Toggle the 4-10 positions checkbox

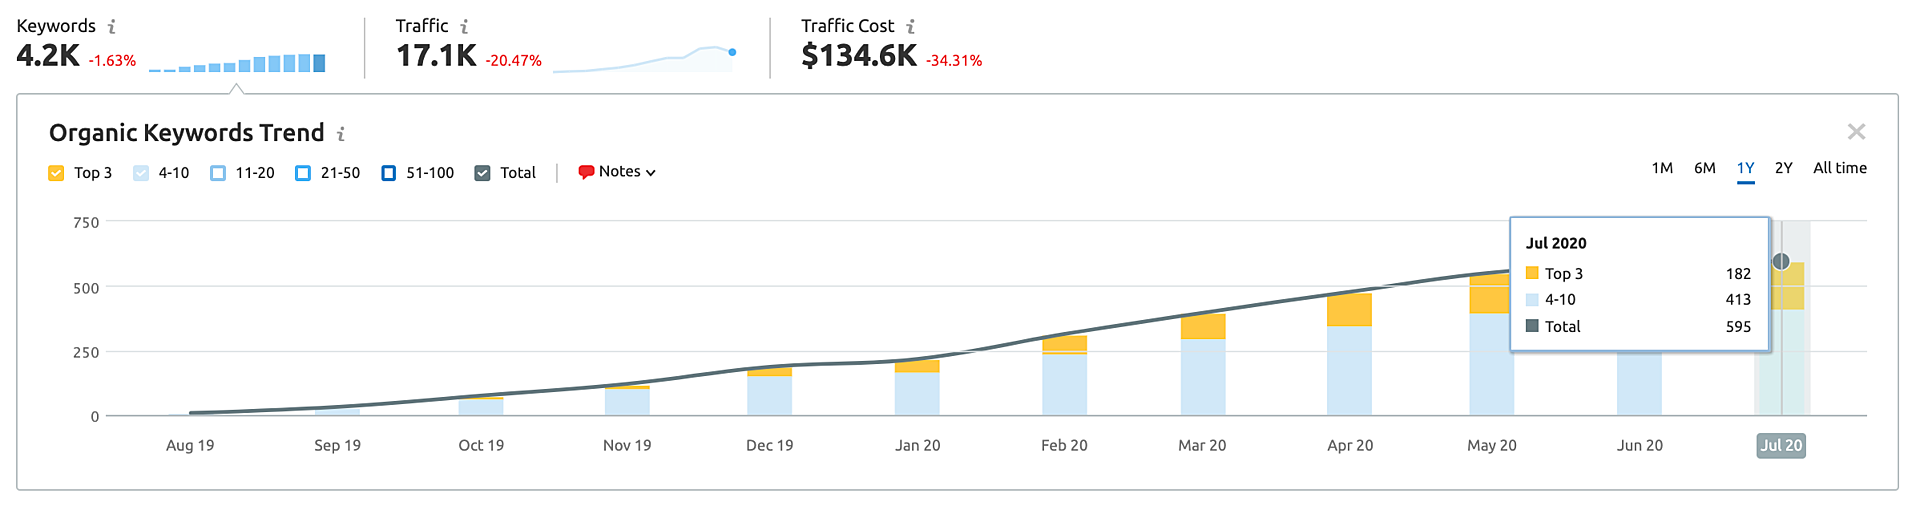coord(141,173)
